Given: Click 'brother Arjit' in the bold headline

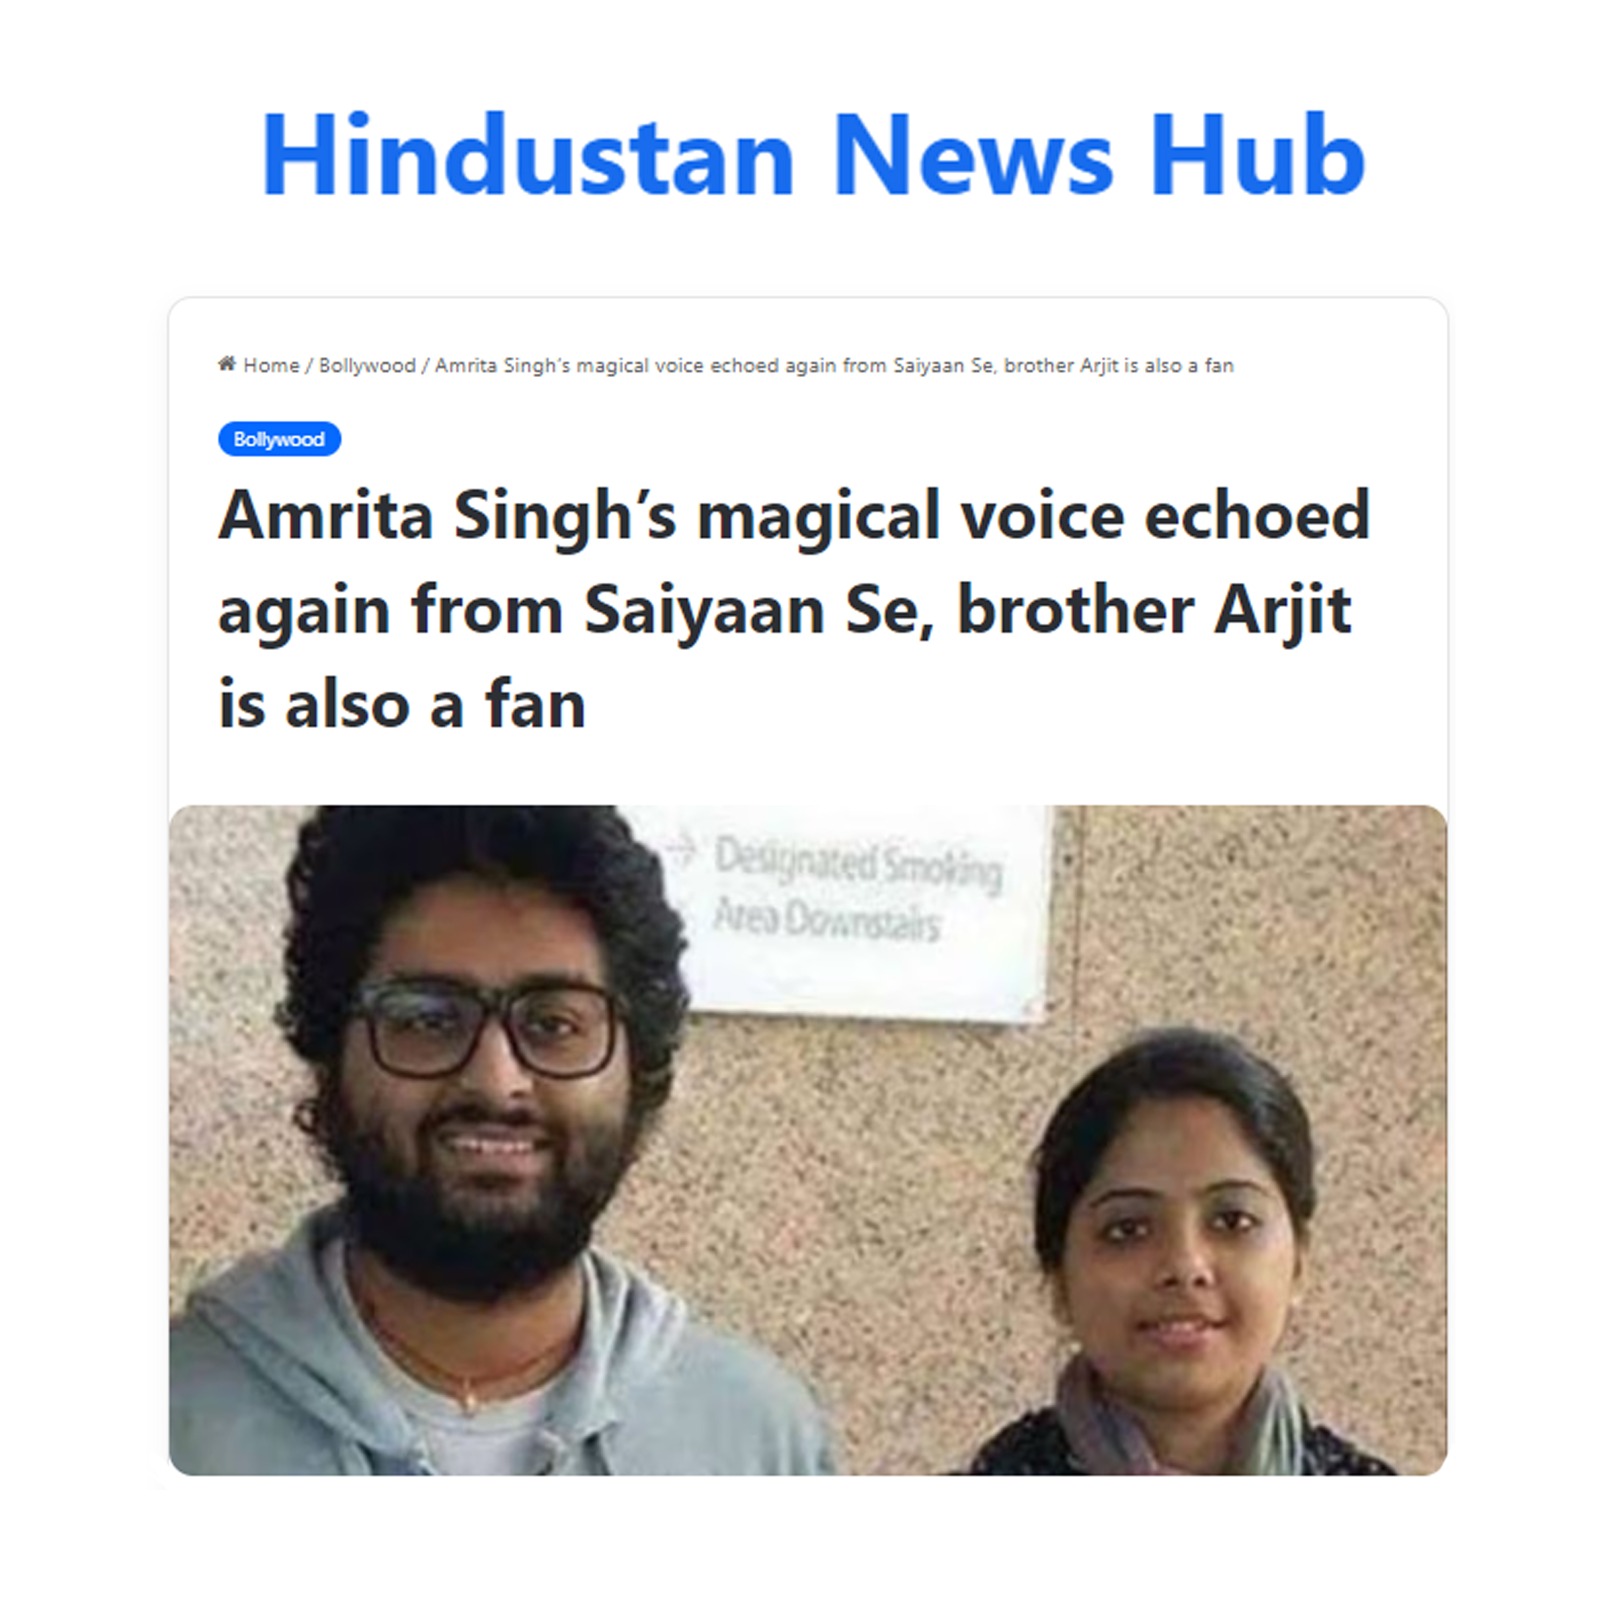Looking at the screenshot, I should pos(1154,609).
